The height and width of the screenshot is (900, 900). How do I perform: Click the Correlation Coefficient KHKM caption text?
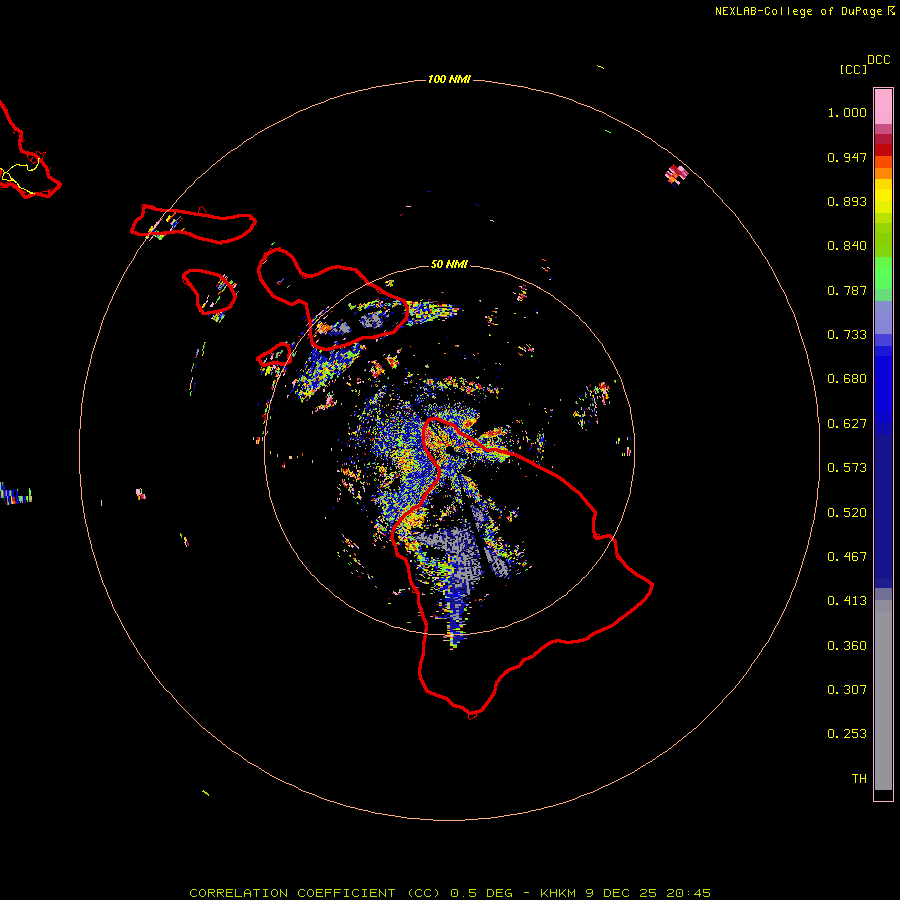point(450,893)
